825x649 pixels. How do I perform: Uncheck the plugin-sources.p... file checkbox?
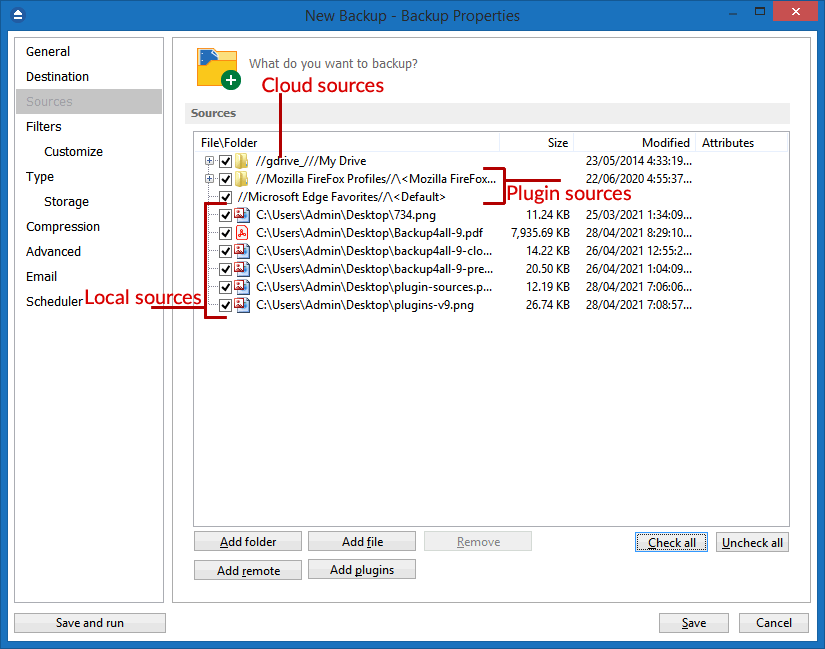tap(225, 287)
